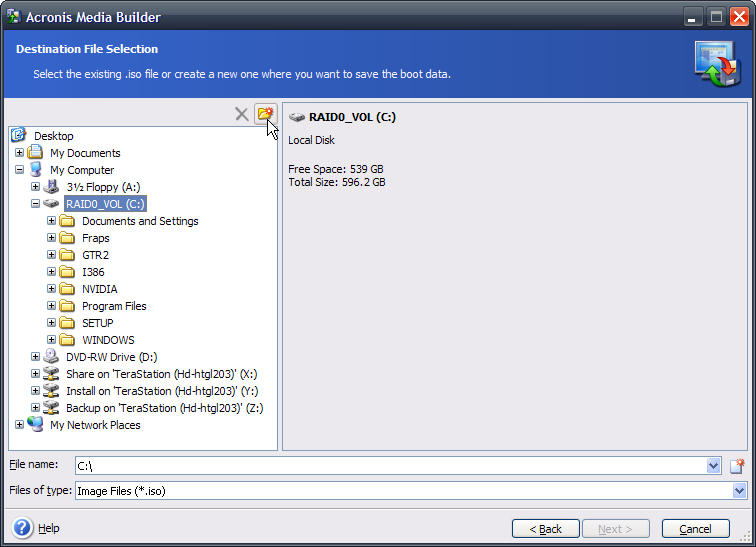Click the My Documents folder icon

35,152
